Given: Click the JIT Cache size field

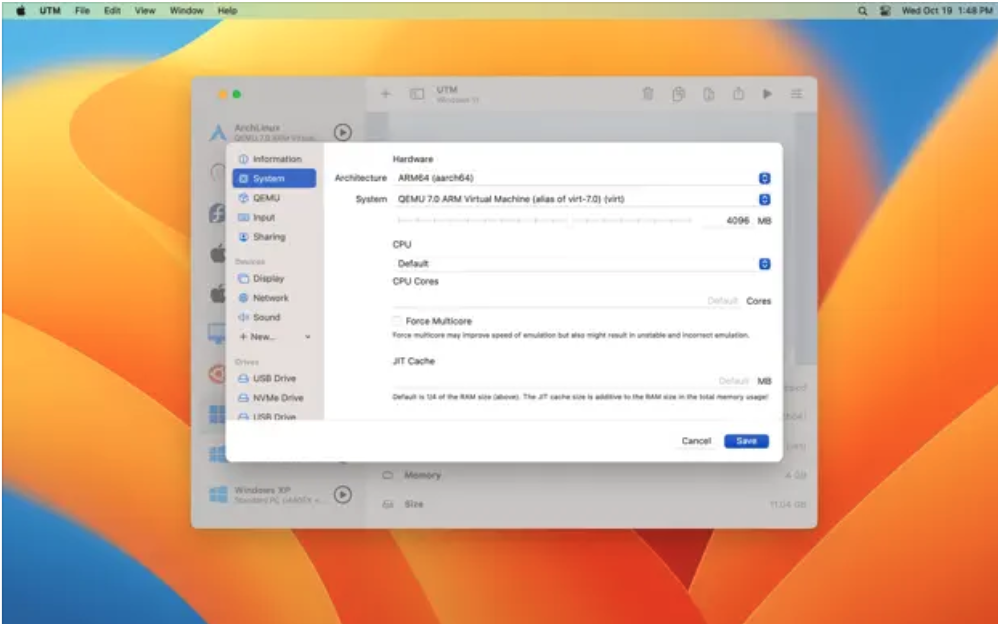Looking at the screenshot, I should [x=572, y=381].
